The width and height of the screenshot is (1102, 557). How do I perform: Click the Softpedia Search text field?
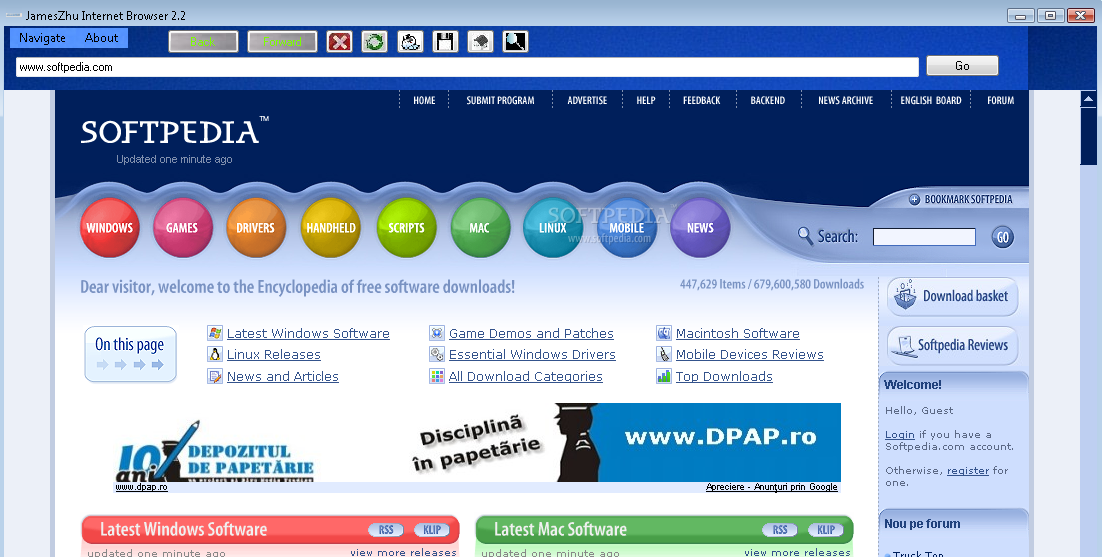point(924,237)
